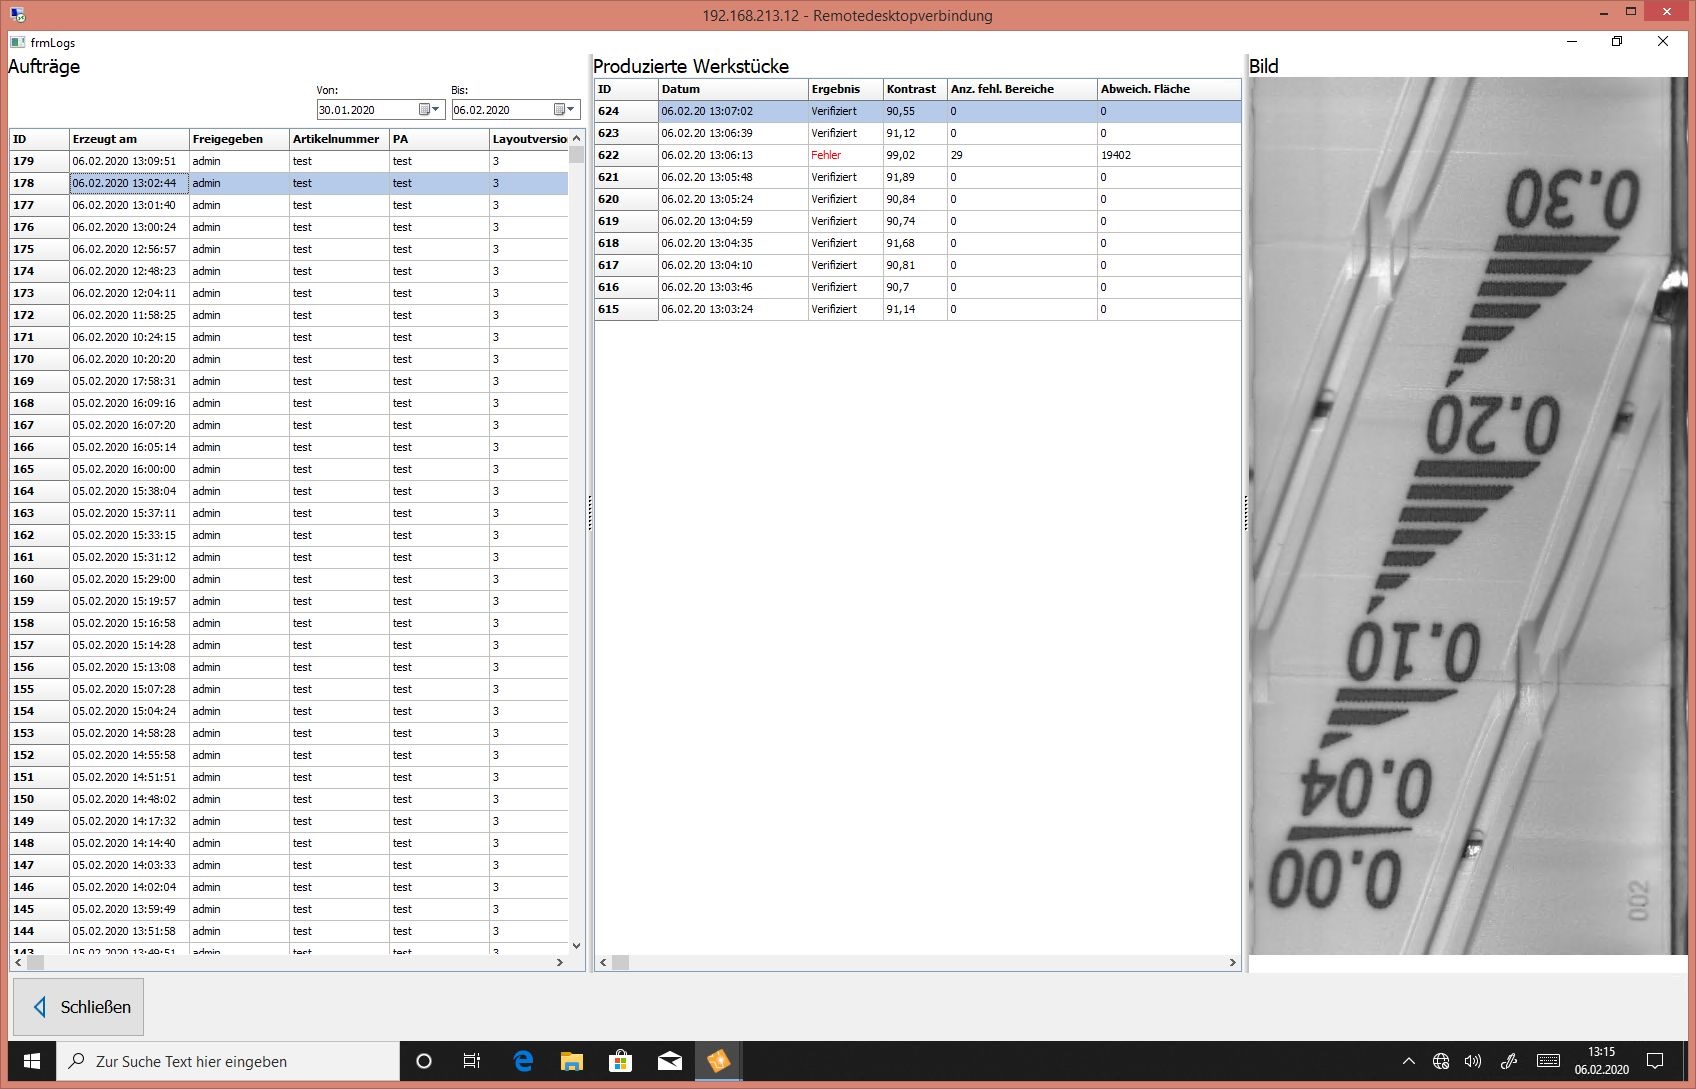
Task: Open Cortana circle icon in taskbar
Action: point(424,1061)
